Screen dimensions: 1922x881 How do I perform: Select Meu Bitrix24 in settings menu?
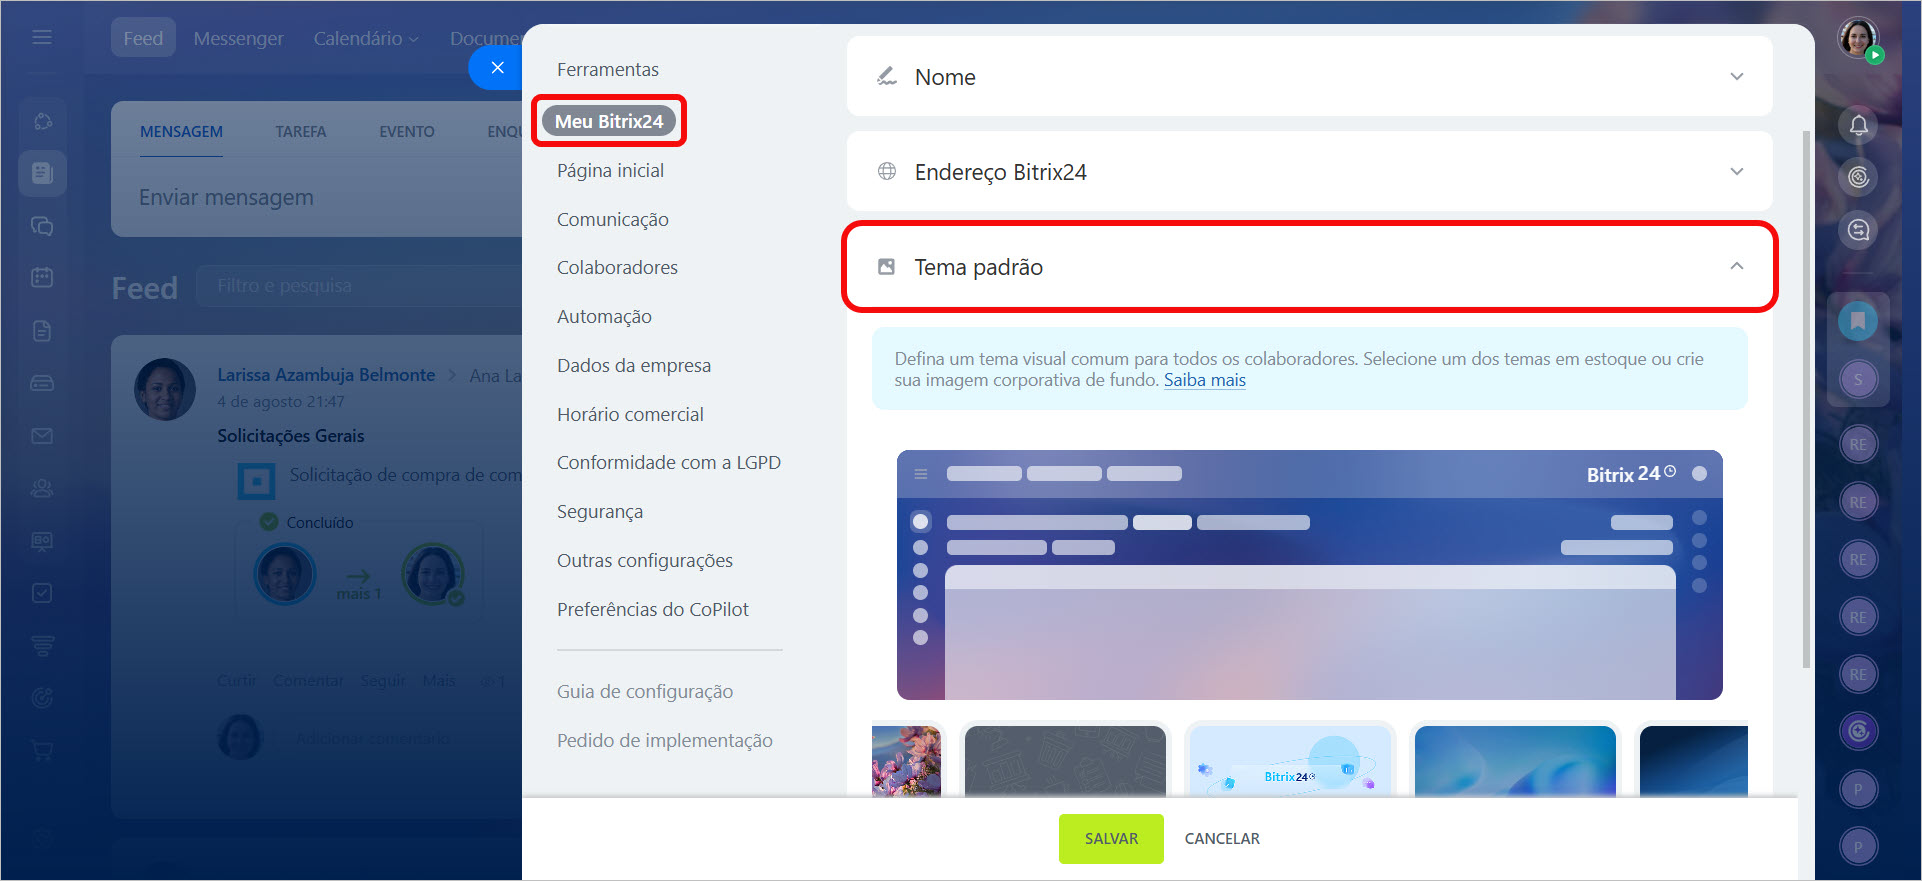pos(609,121)
